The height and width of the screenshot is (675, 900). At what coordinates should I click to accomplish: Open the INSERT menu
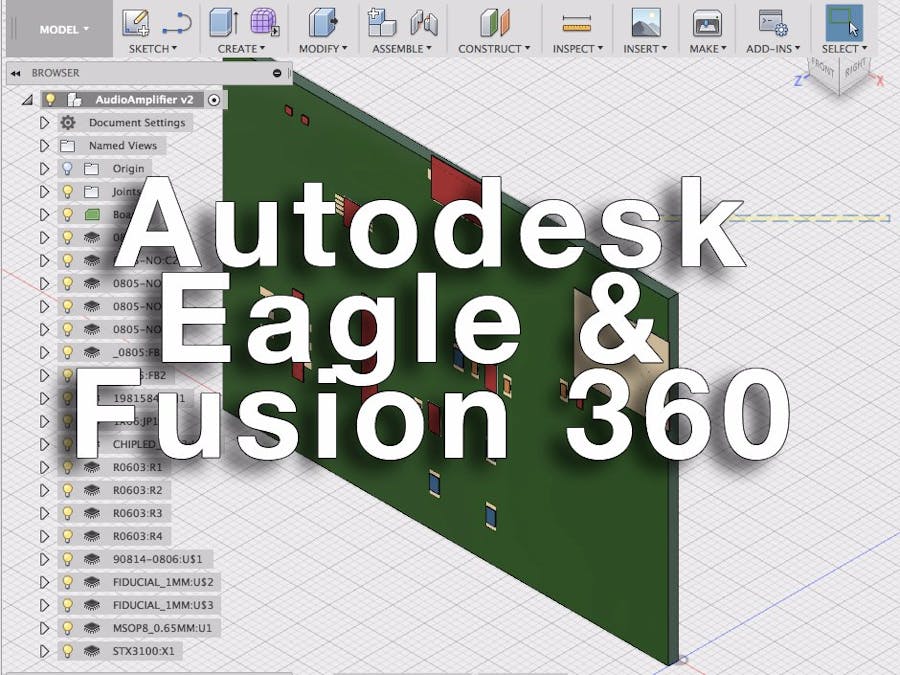click(645, 49)
